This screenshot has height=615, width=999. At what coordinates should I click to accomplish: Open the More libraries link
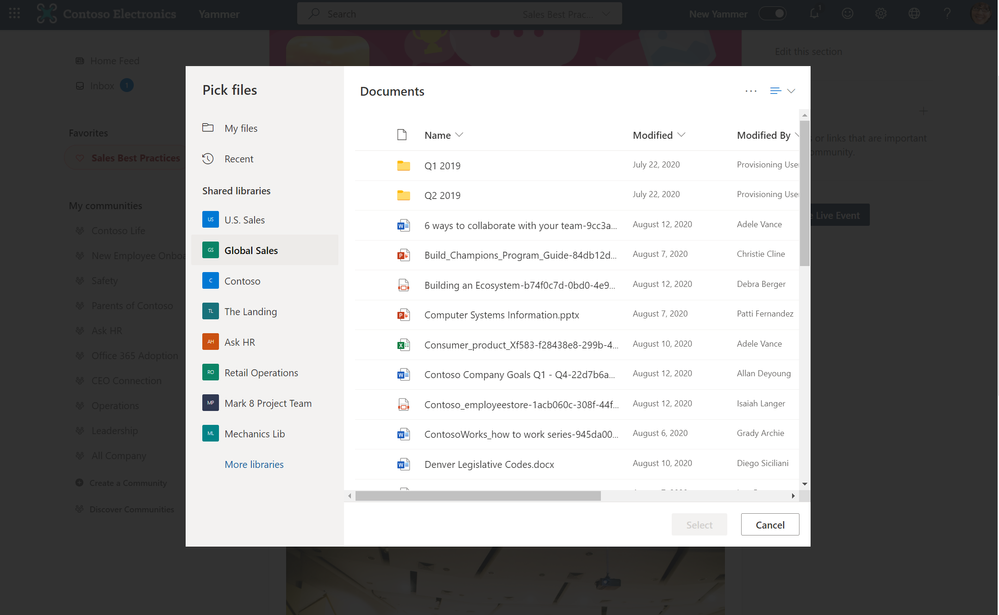(254, 464)
